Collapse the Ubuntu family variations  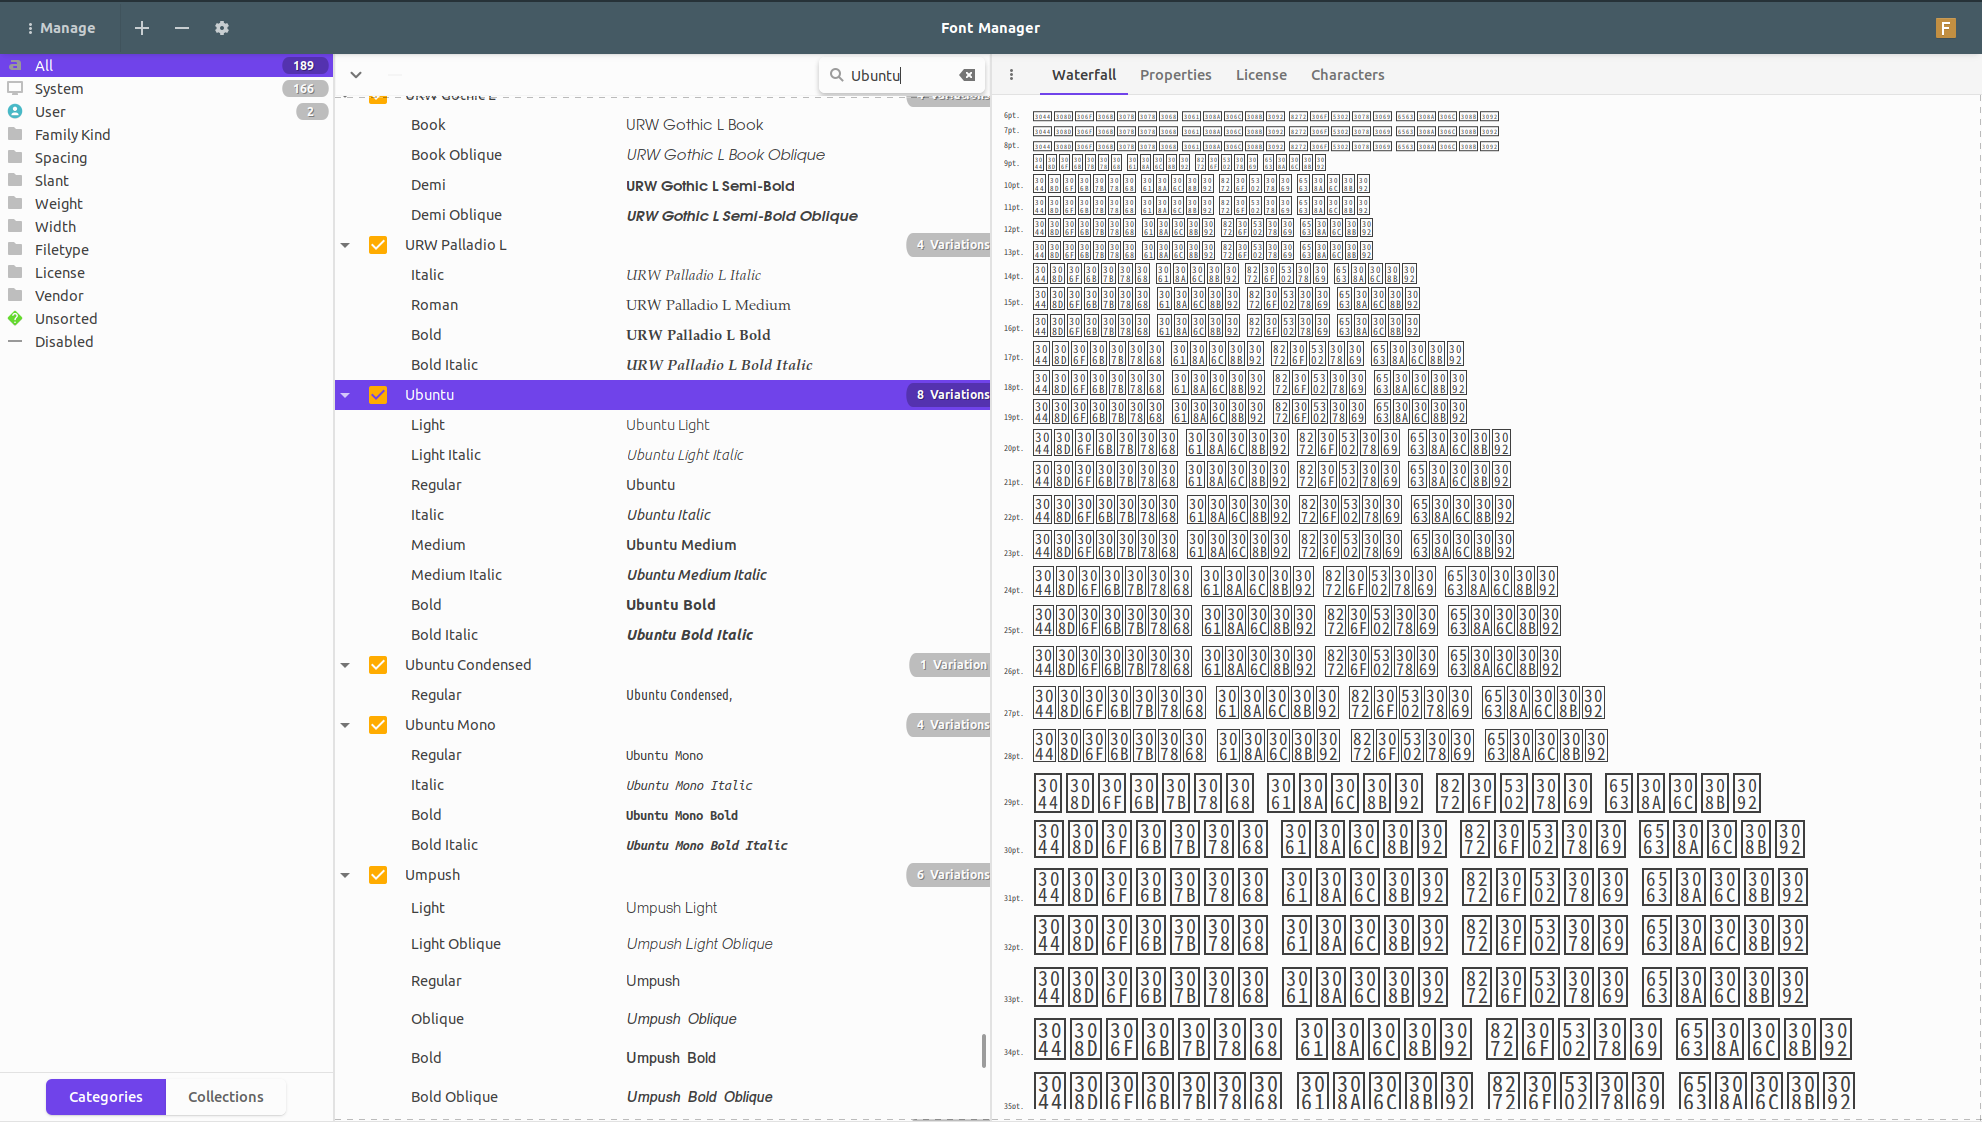pyautogui.click(x=345, y=394)
